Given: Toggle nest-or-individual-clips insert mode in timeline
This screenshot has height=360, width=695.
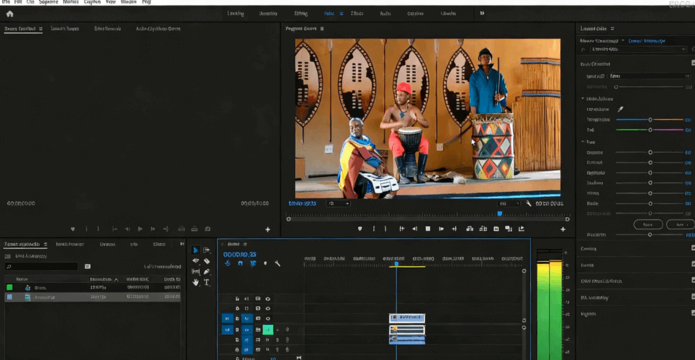Looking at the screenshot, I should (227, 263).
